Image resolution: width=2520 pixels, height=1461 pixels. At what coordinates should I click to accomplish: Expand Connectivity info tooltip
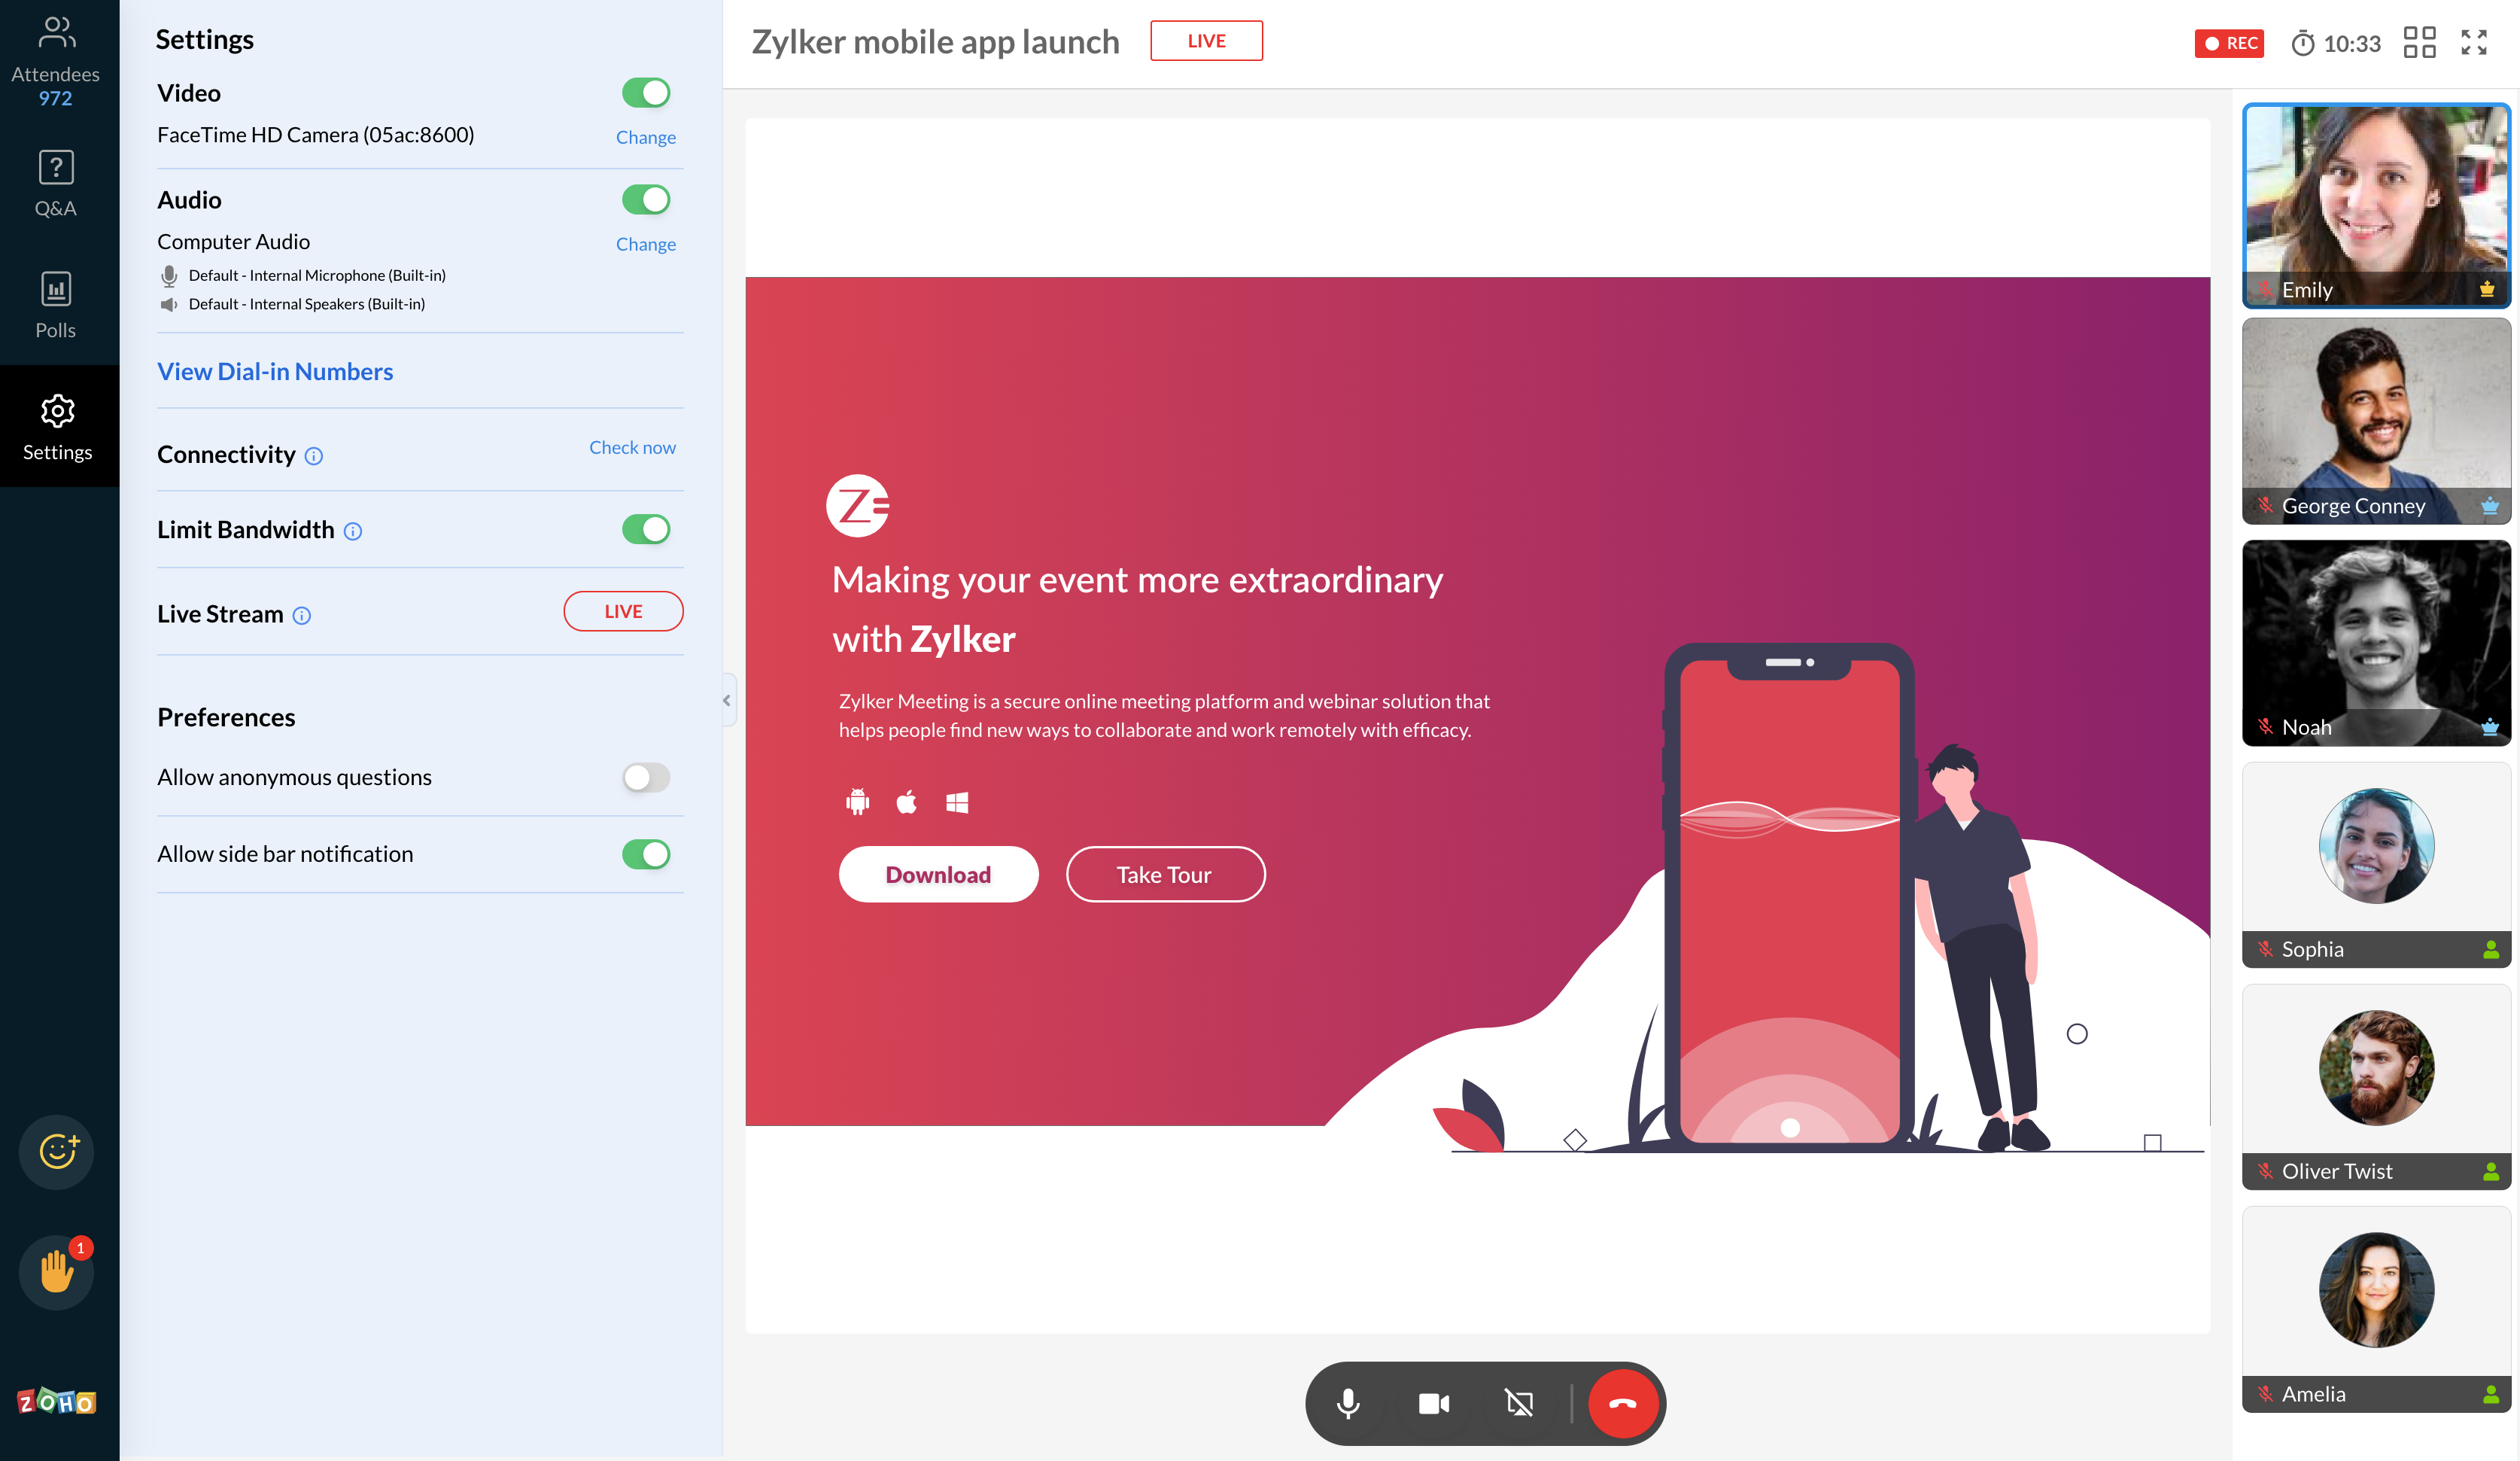click(311, 454)
